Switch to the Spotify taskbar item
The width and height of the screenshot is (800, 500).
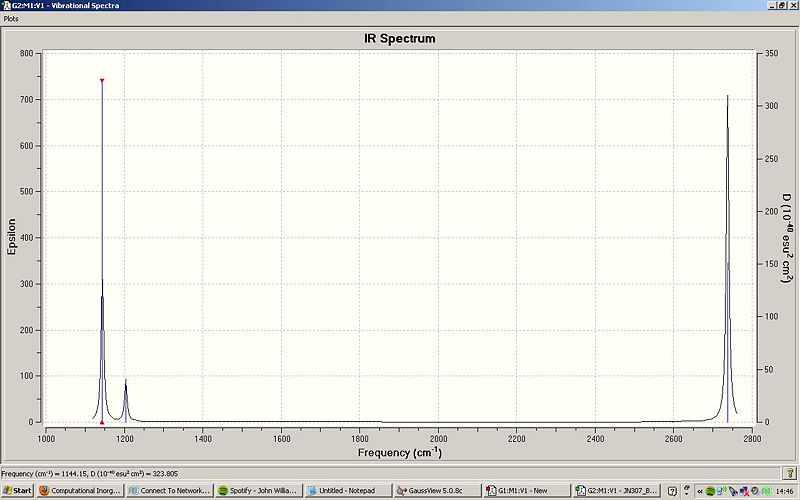(258, 490)
